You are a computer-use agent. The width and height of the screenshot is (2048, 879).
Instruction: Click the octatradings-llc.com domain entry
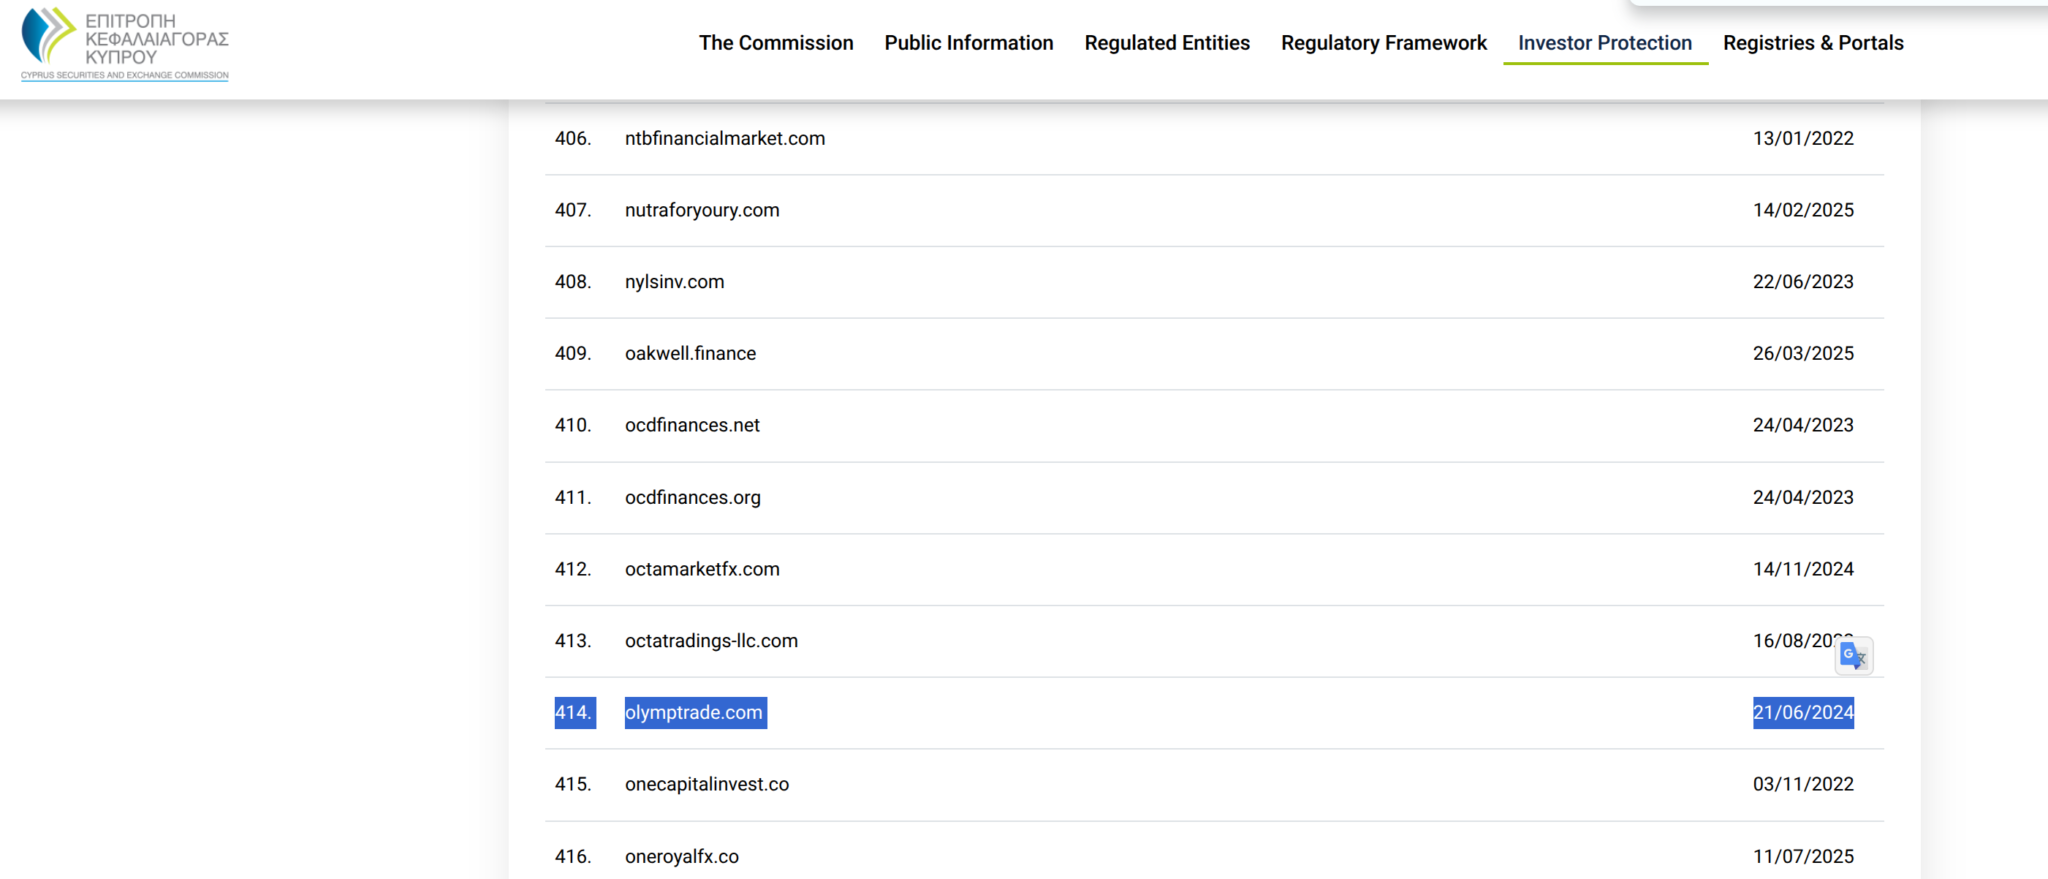click(711, 641)
